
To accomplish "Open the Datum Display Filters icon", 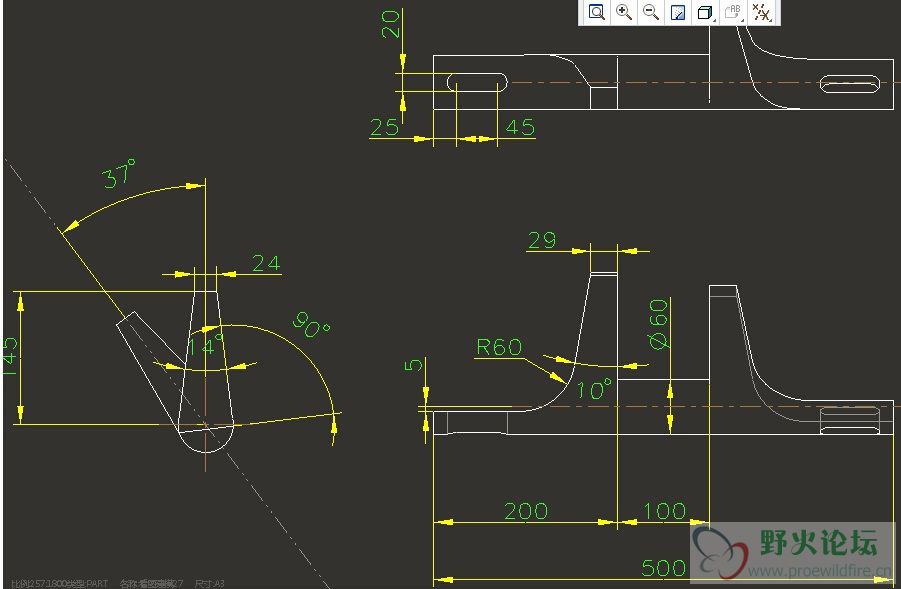I will 762,12.
